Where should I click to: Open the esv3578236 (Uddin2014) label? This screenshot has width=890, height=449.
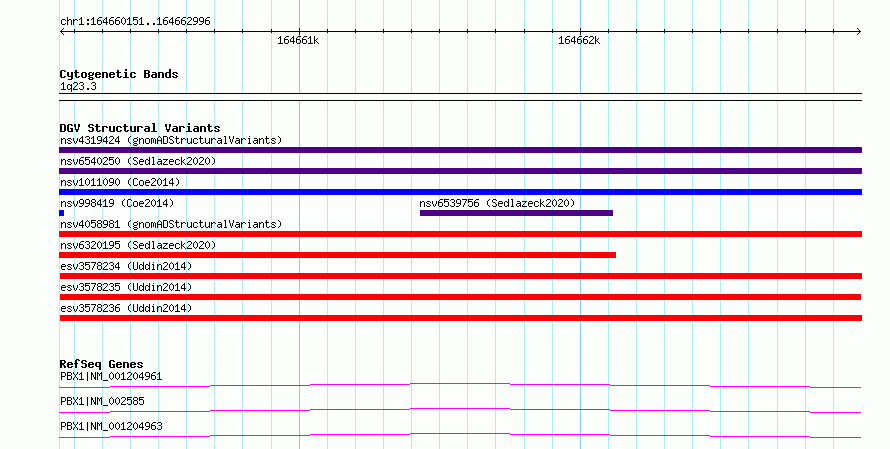[126, 308]
